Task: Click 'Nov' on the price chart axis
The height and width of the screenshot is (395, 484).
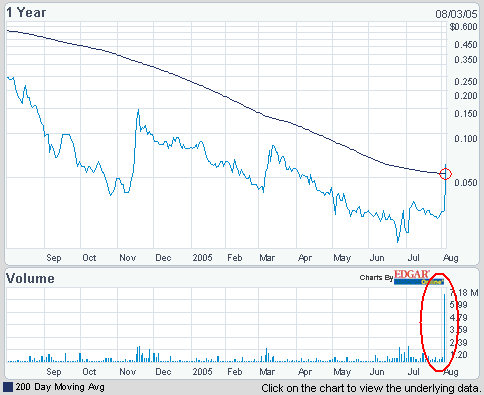Action: pyautogui.click(x=127, y=258)
